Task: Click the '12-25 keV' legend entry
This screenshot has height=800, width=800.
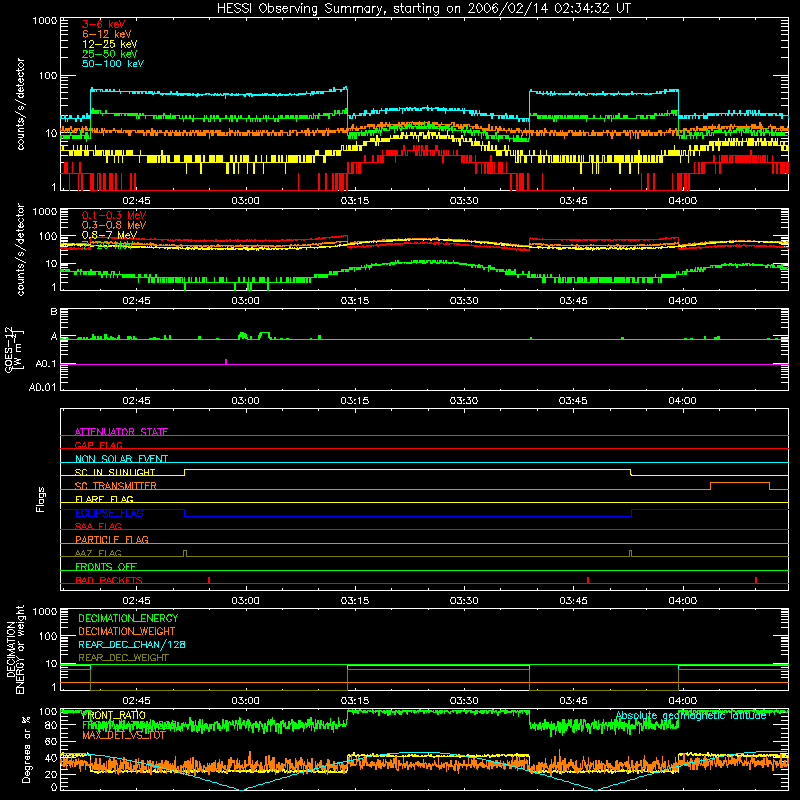Action: point(110,44)
